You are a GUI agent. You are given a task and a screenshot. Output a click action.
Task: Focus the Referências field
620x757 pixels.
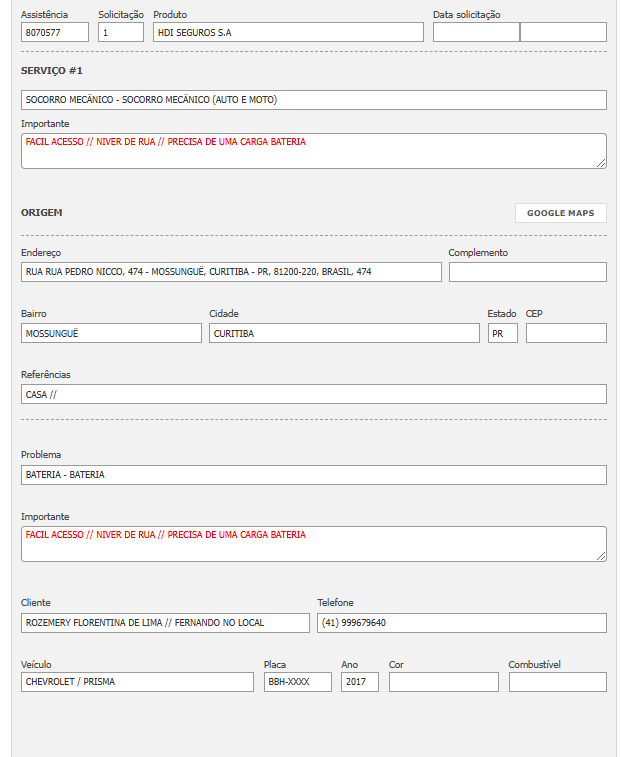pos(313,394)
